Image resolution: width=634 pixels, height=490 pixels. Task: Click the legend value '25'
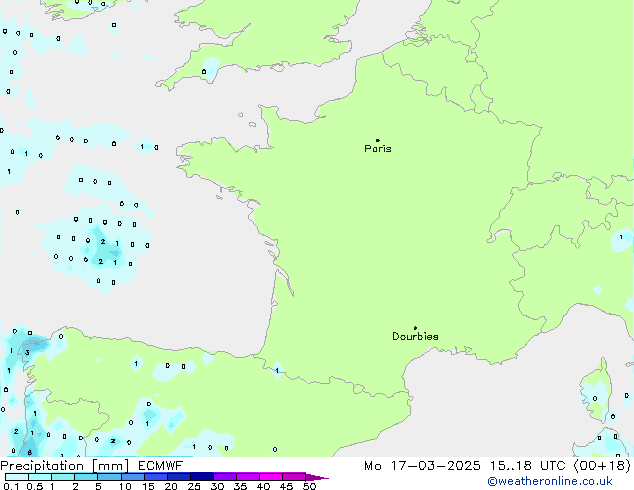click(194, 486)
